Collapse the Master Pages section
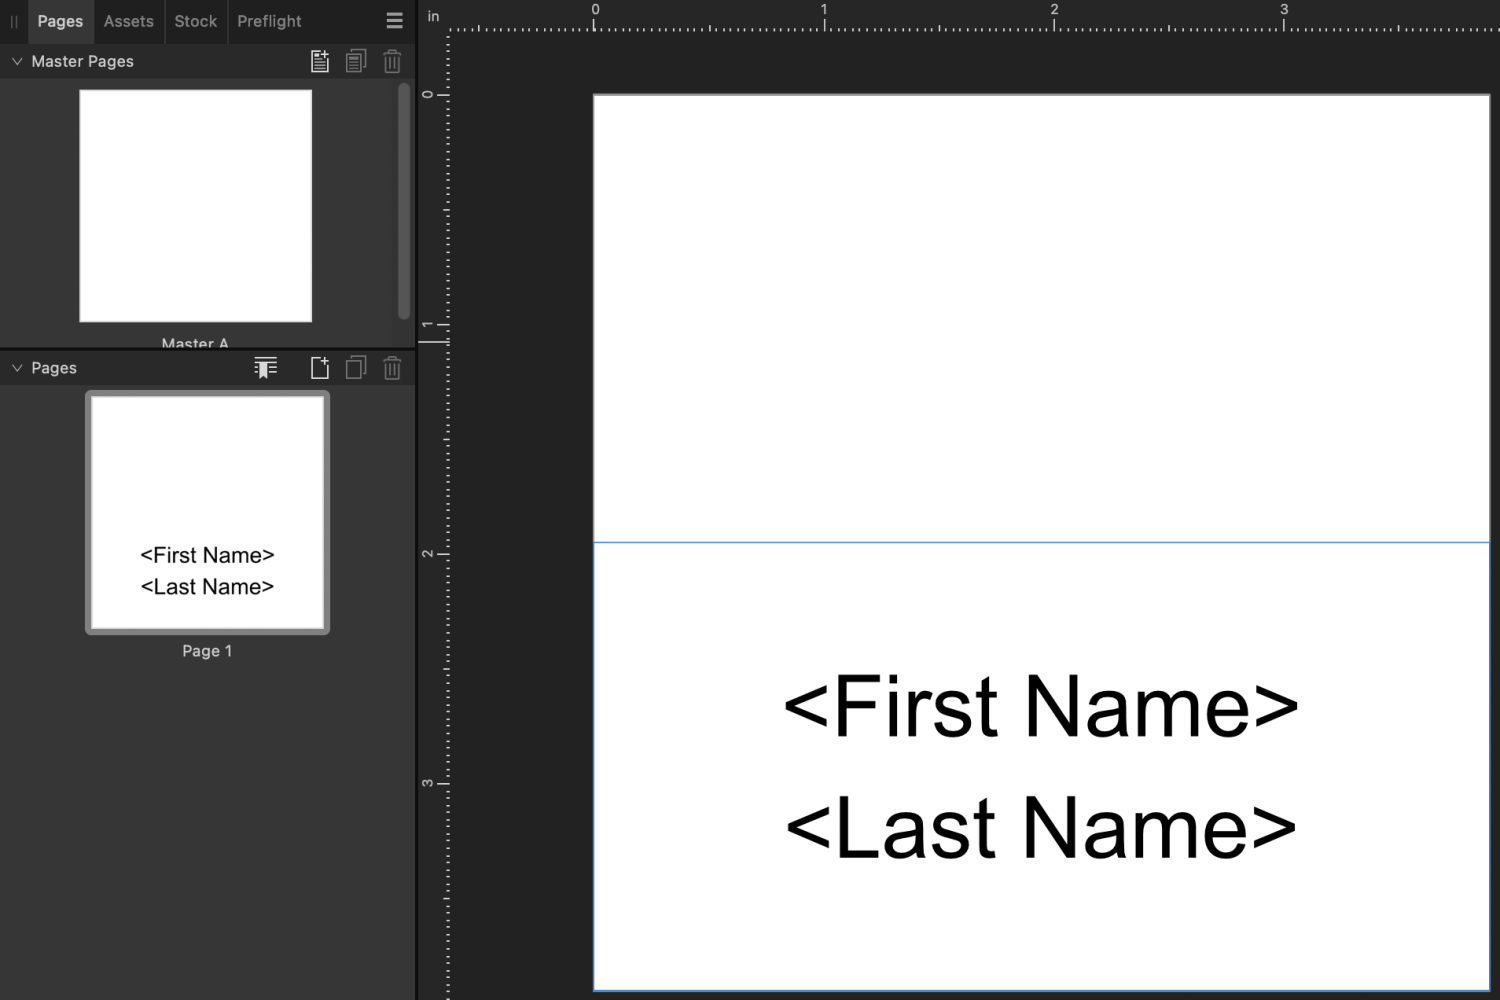The image size is (1500, 1000). 16,61
